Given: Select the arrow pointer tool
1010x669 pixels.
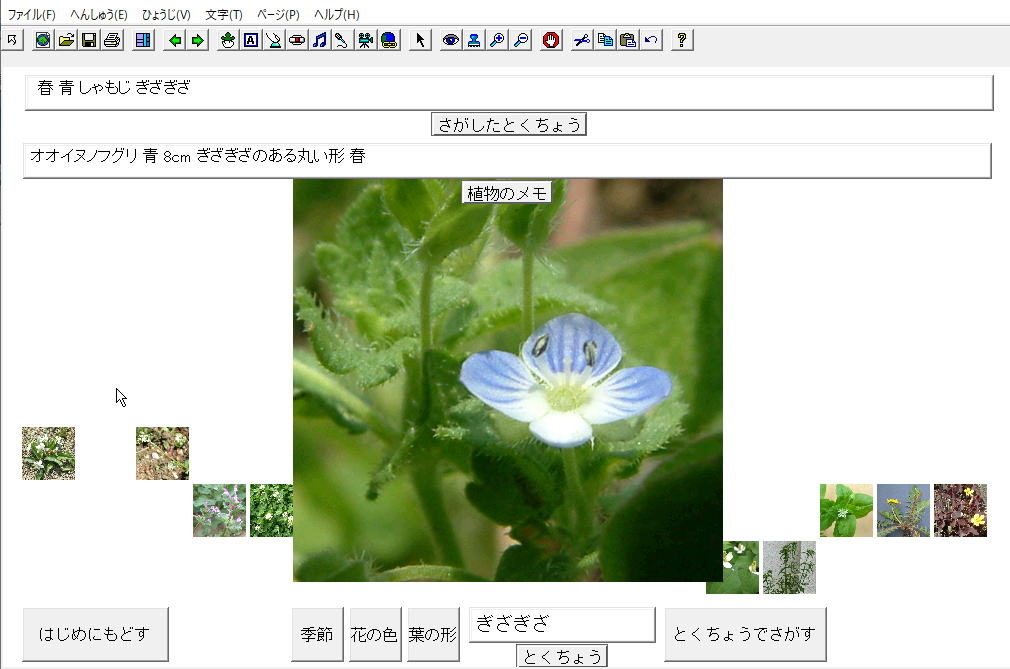Looking at the screenshot, I should 420,41.
